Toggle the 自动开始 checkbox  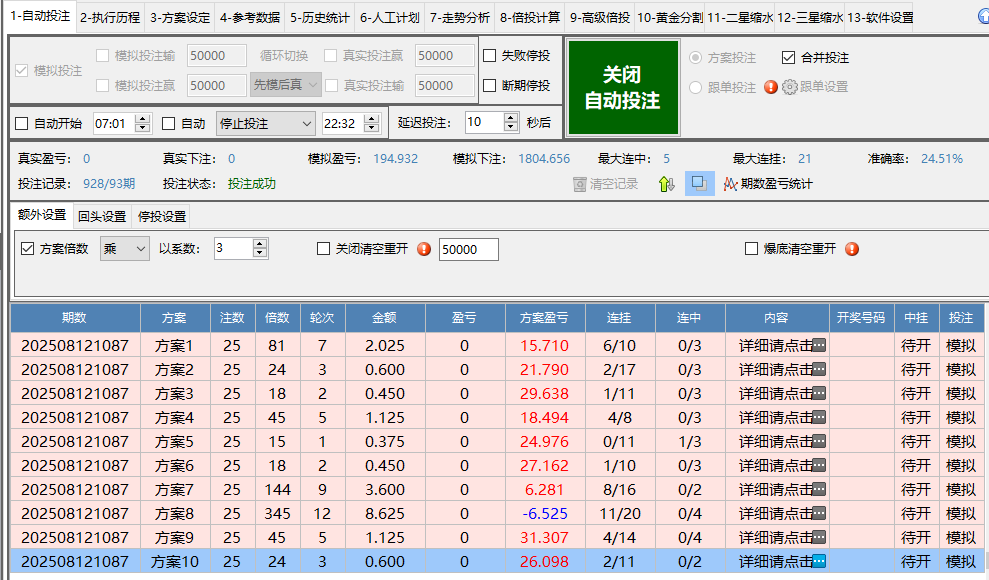[x=21, y=124]
